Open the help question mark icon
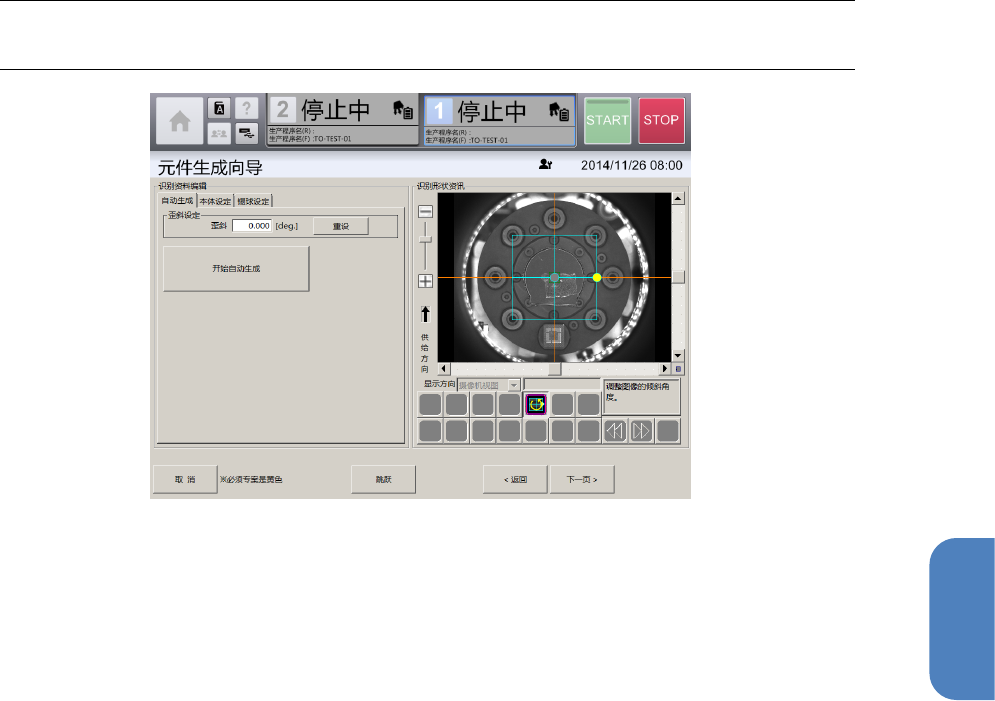995x701 pixels. pyautogui.click(x=247, y=109)
